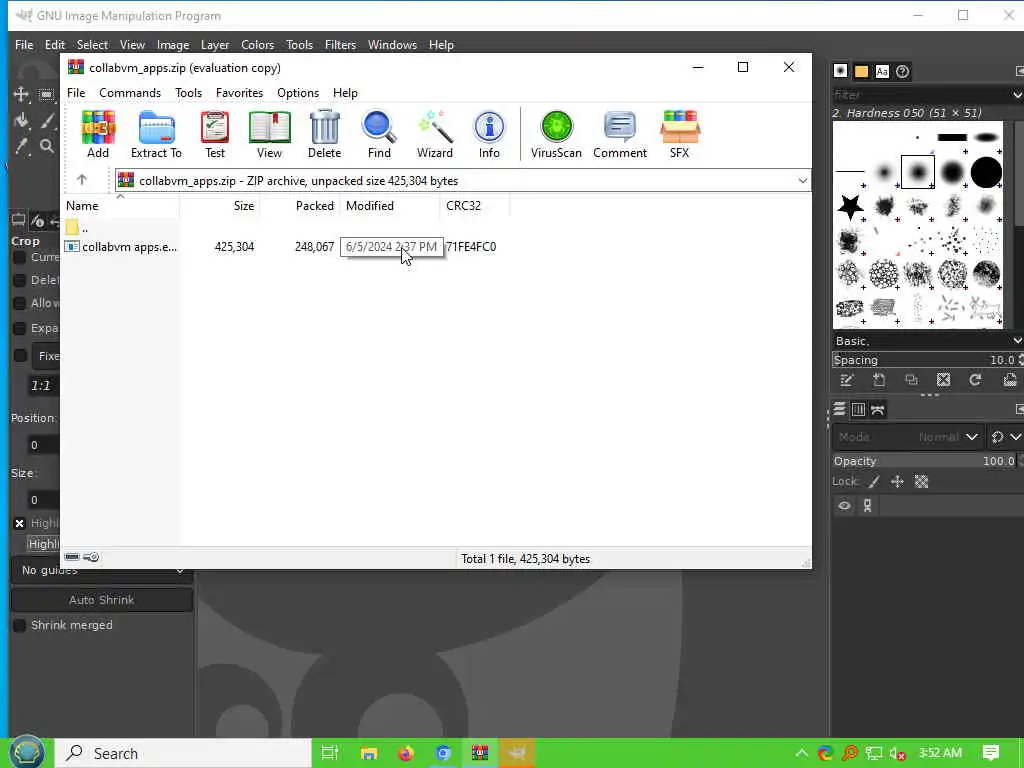The width and height of the screenshot is (1024, 768).
Task: Go up one folder level arrow
Action: (82, 180)
